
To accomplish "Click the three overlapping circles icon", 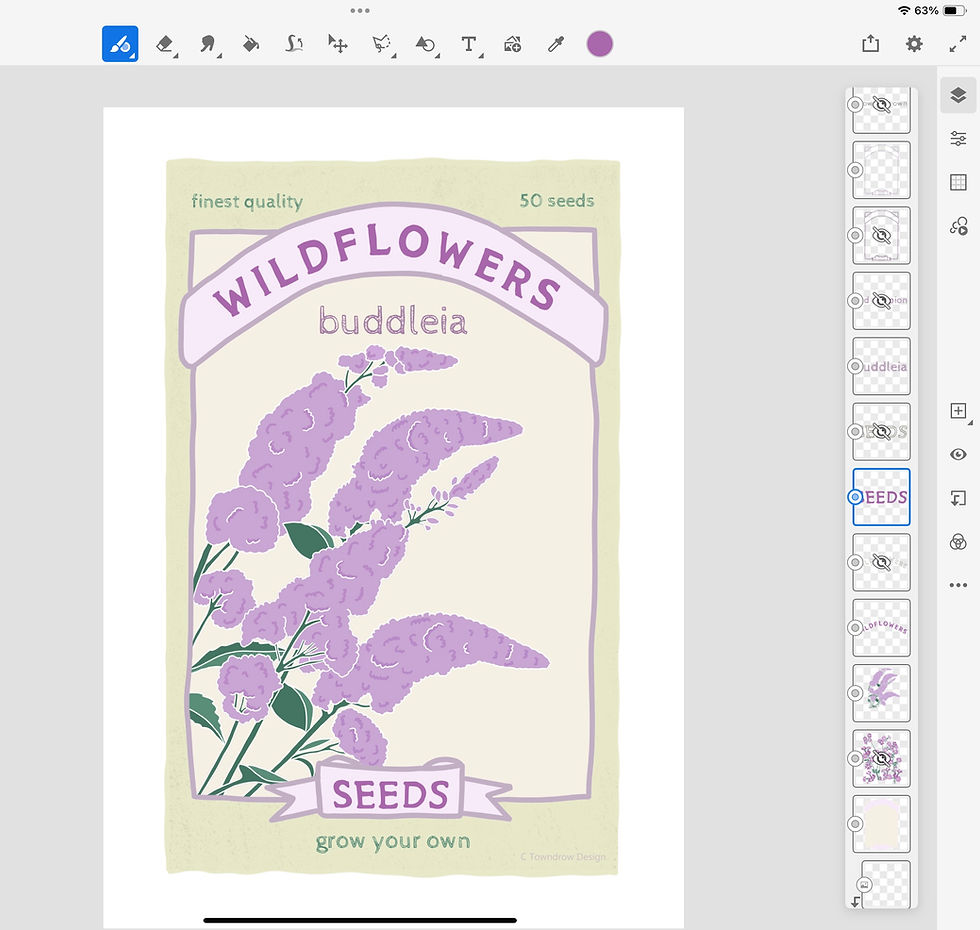I will point(958,542).
